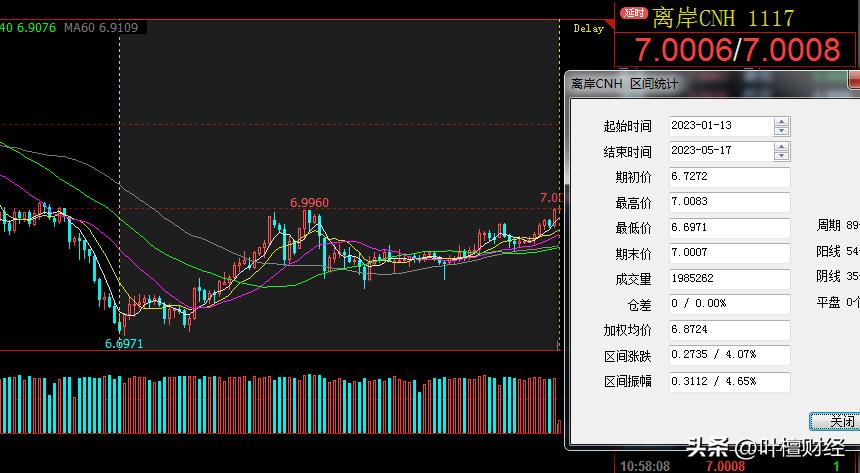Image resolution: width=860 pixels, height=473 pixels.
Task: Increment the 结束时间 date with its up arrow
Action: coord(782,147)
